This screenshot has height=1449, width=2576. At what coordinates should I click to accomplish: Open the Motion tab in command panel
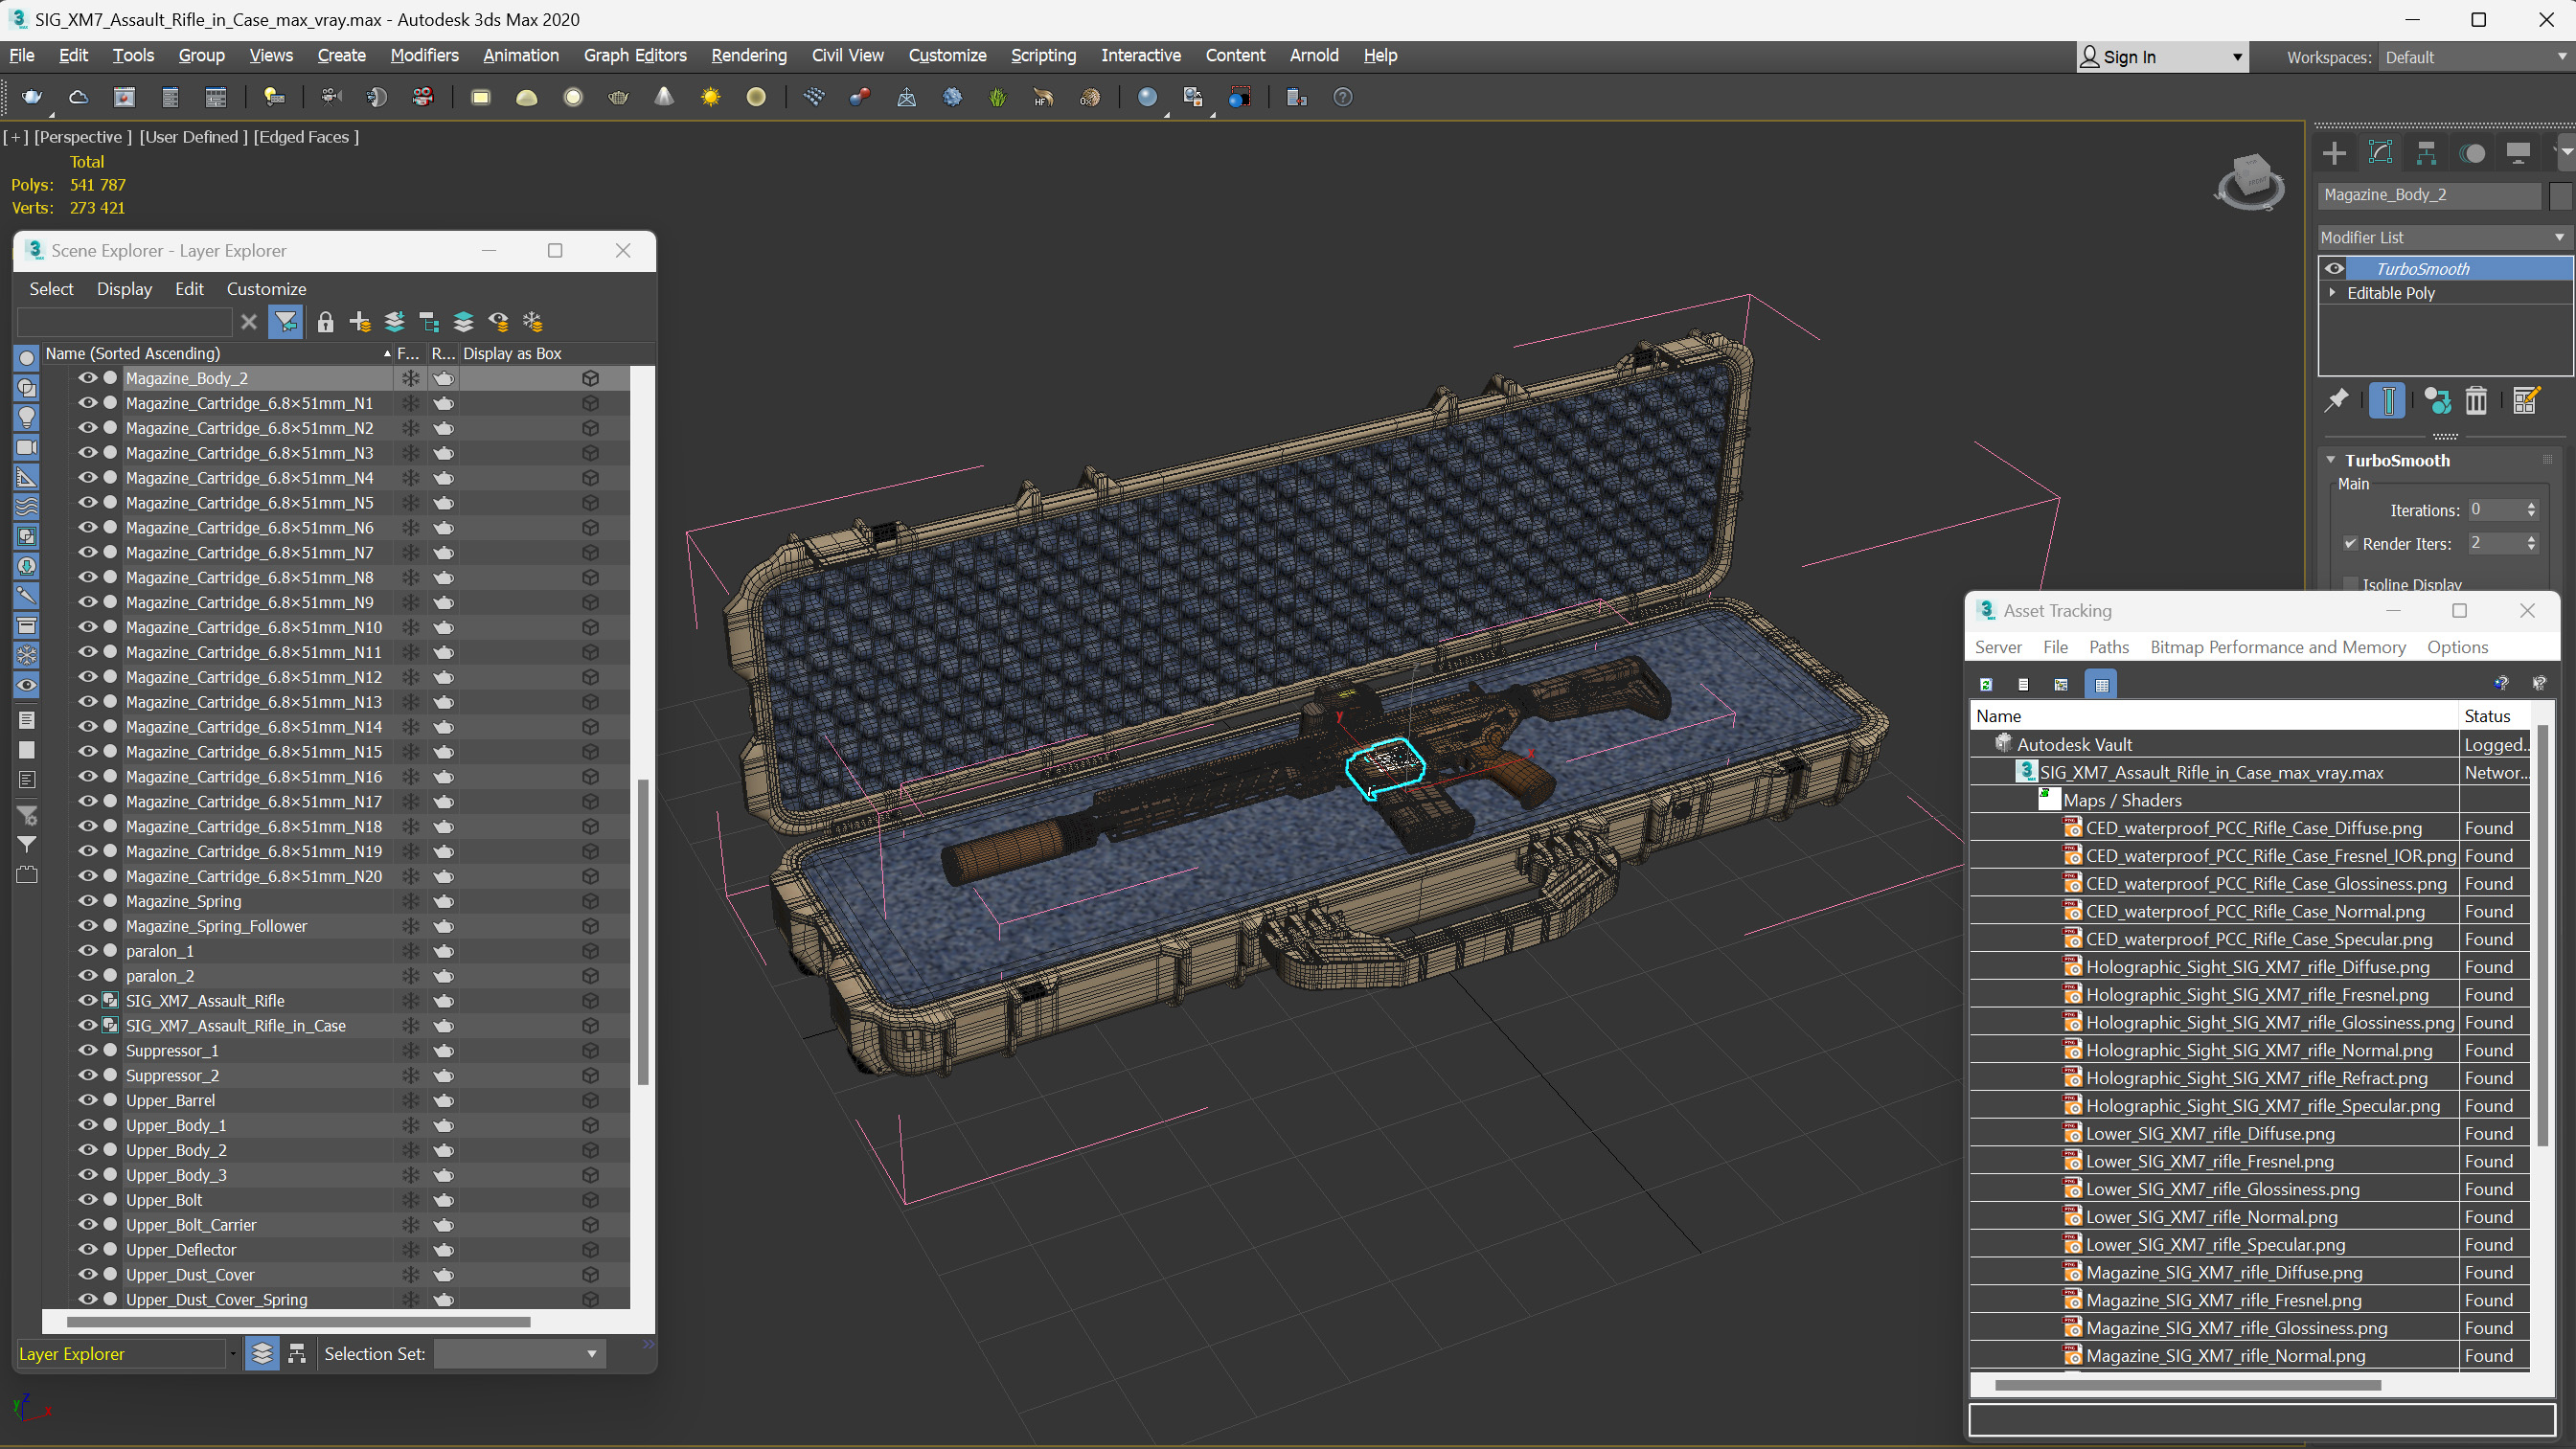[2472, 153]
